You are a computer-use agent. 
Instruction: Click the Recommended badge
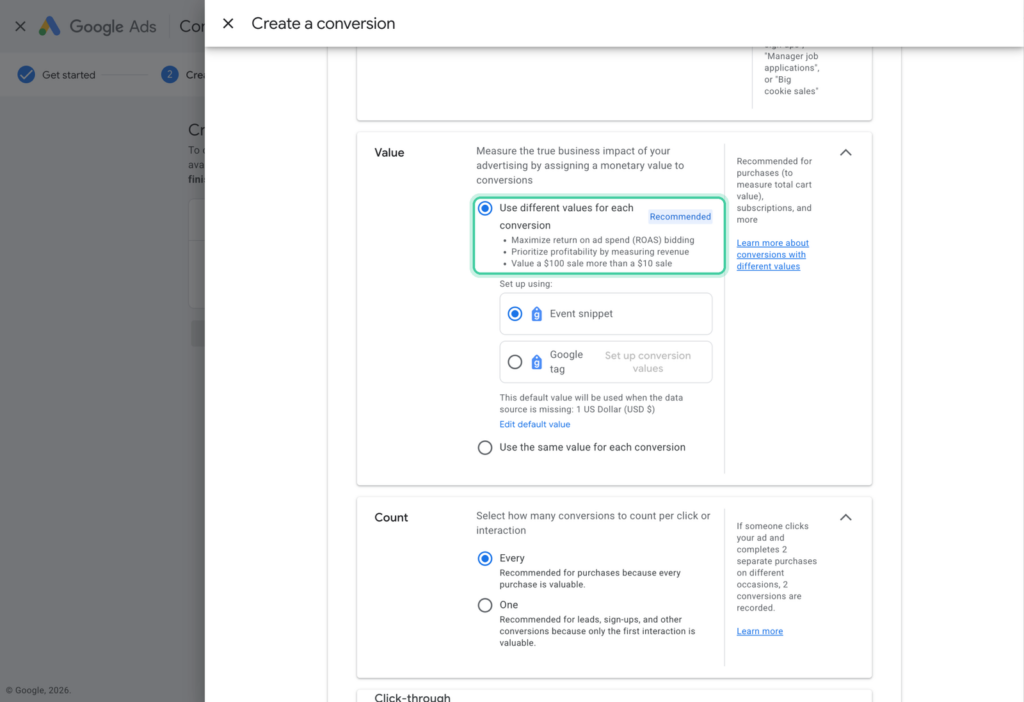click(680, 217)
